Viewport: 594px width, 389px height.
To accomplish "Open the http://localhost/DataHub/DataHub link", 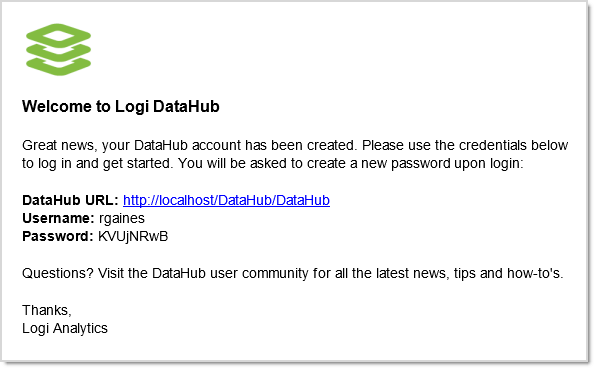I will coord(226,200).
